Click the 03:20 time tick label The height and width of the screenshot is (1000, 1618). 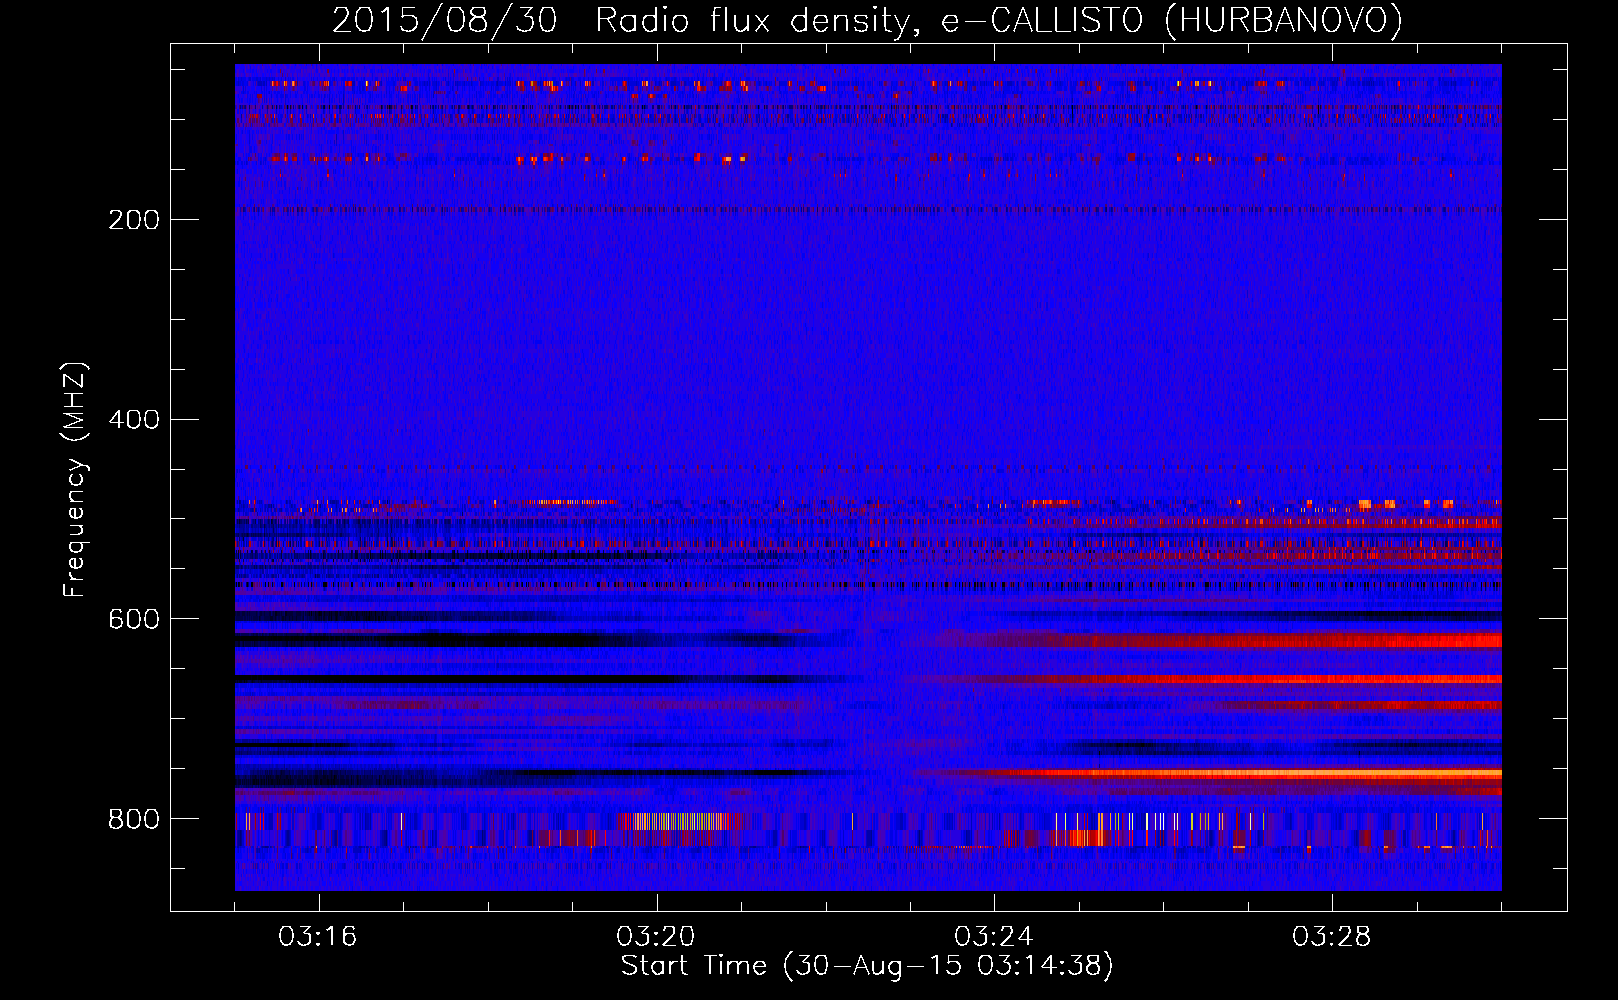656,937
